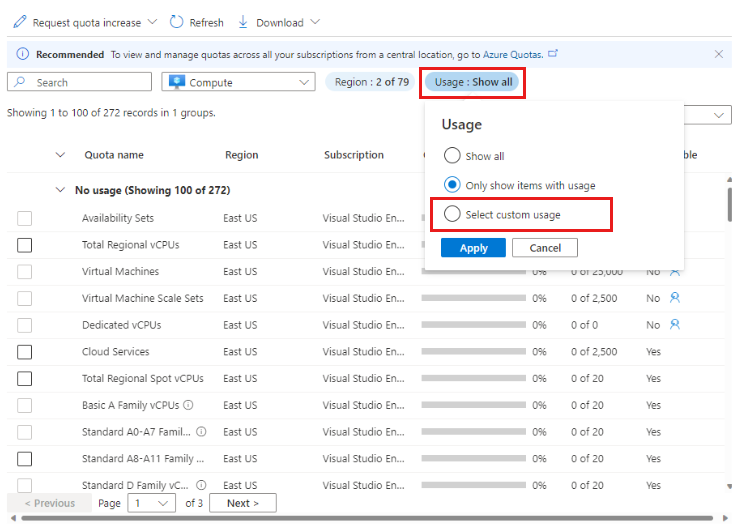Image resolution: width=741 pixels, height=528 pixels.
Task: Open the Compute provider dropdown
Action: tap(239, 82)
